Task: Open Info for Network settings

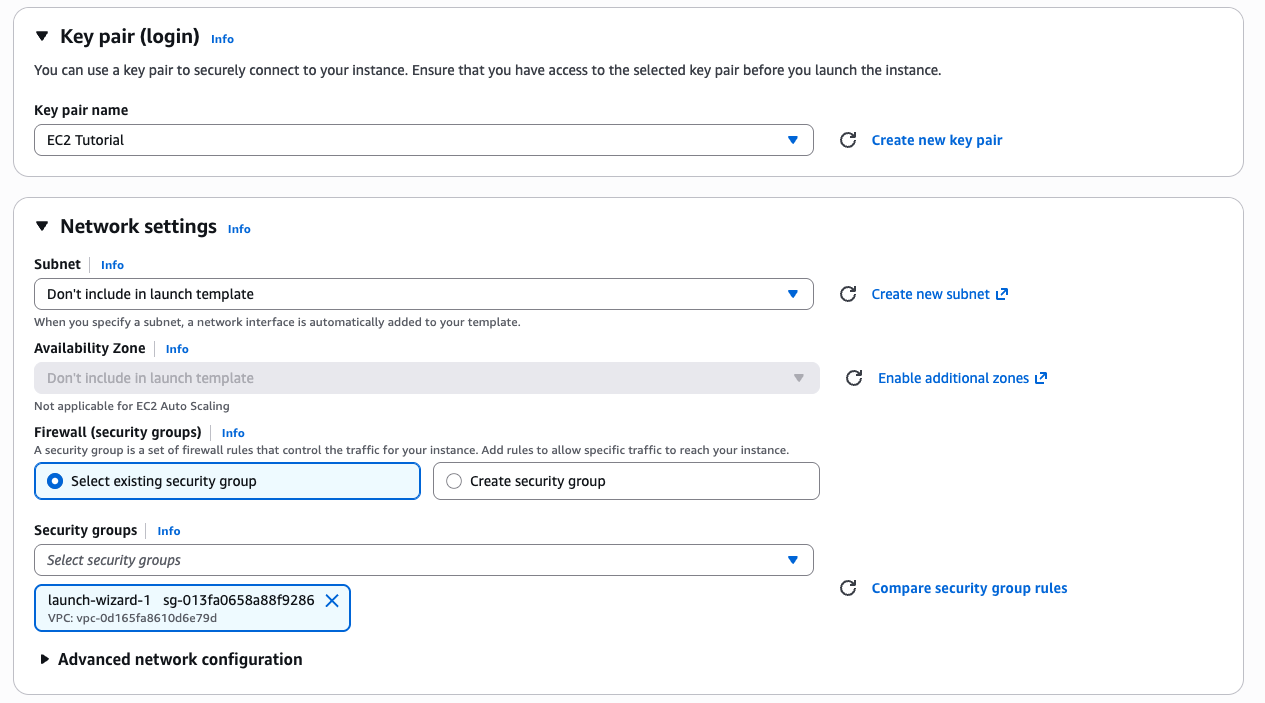Action: click(239, 229)
